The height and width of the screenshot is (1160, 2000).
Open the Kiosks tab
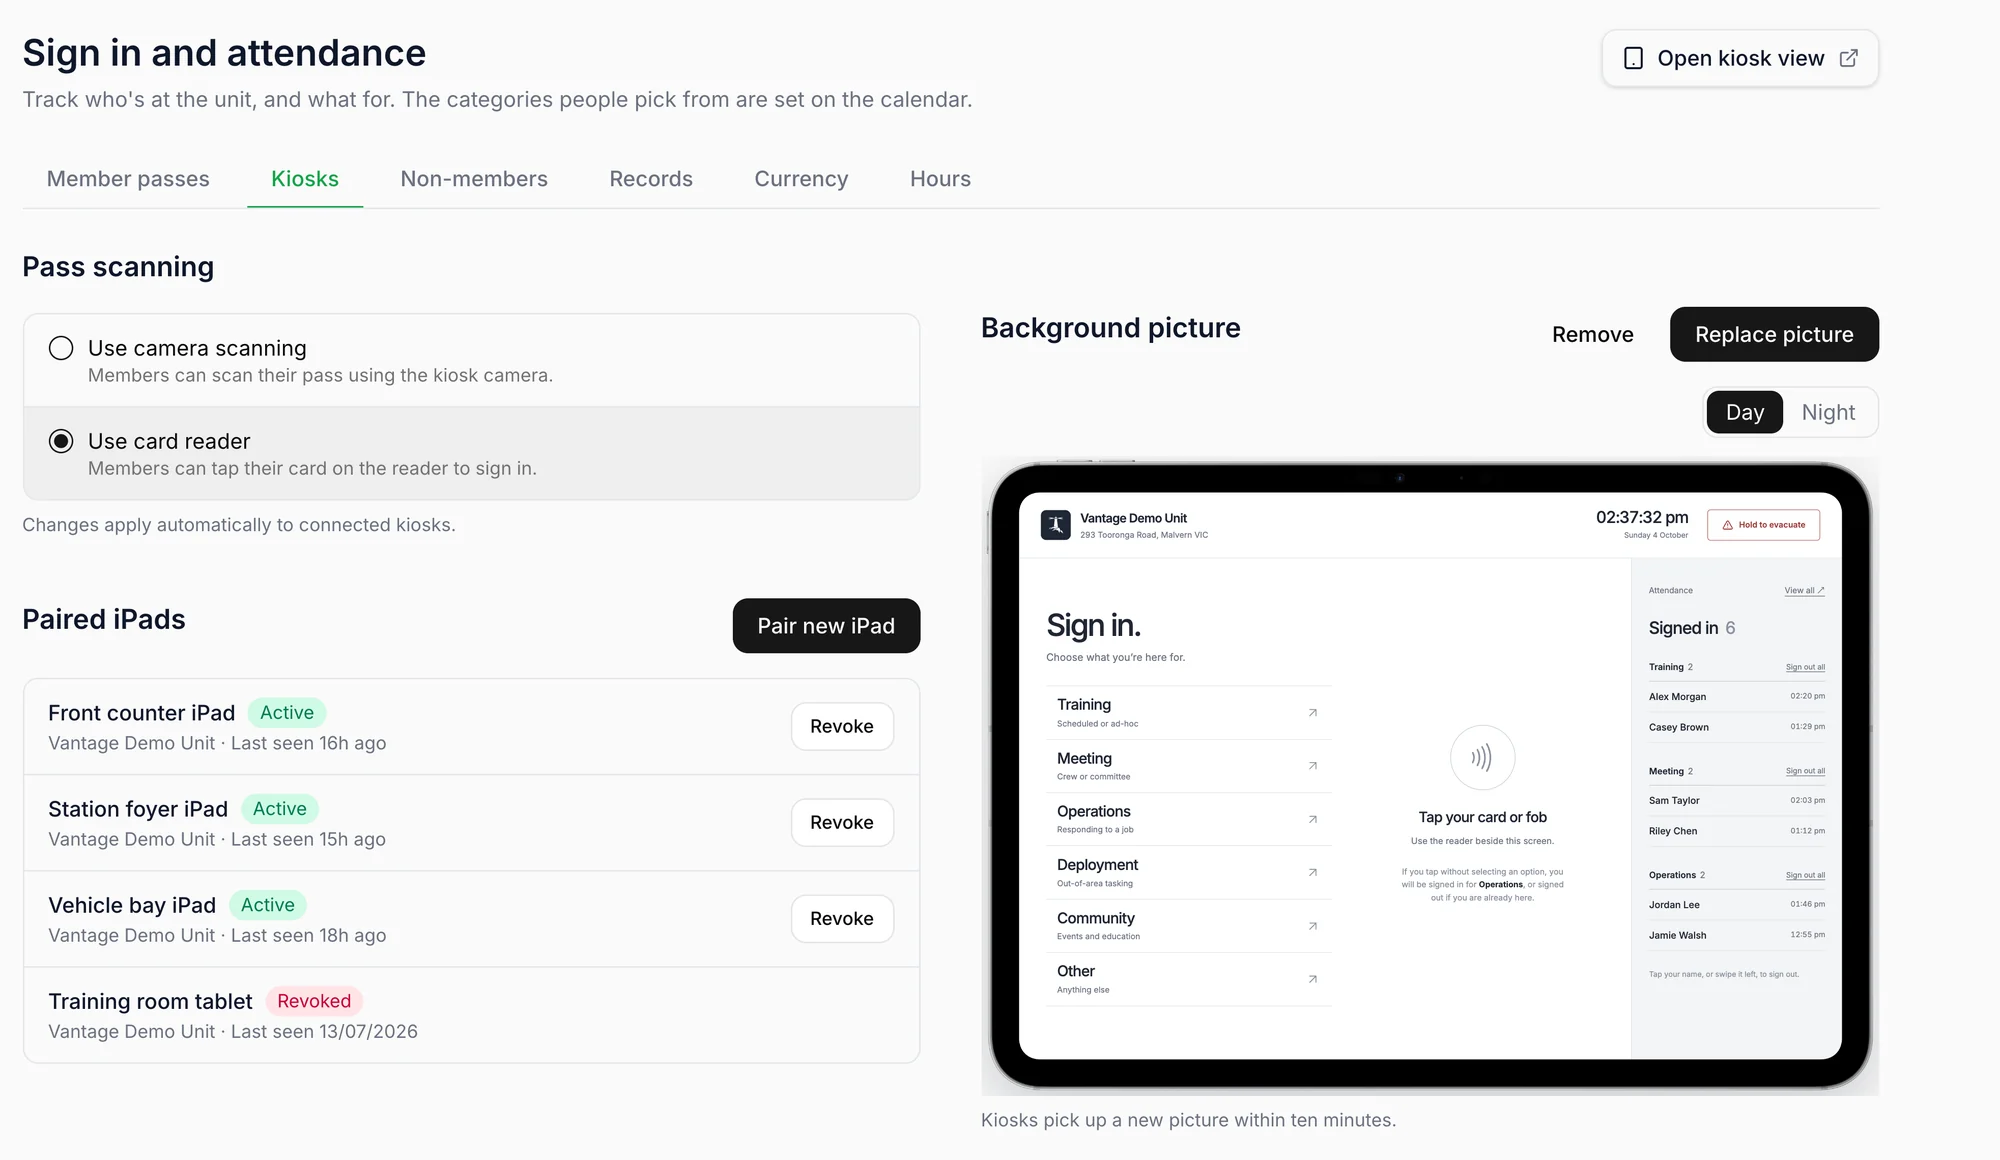[x=305, y=179]
